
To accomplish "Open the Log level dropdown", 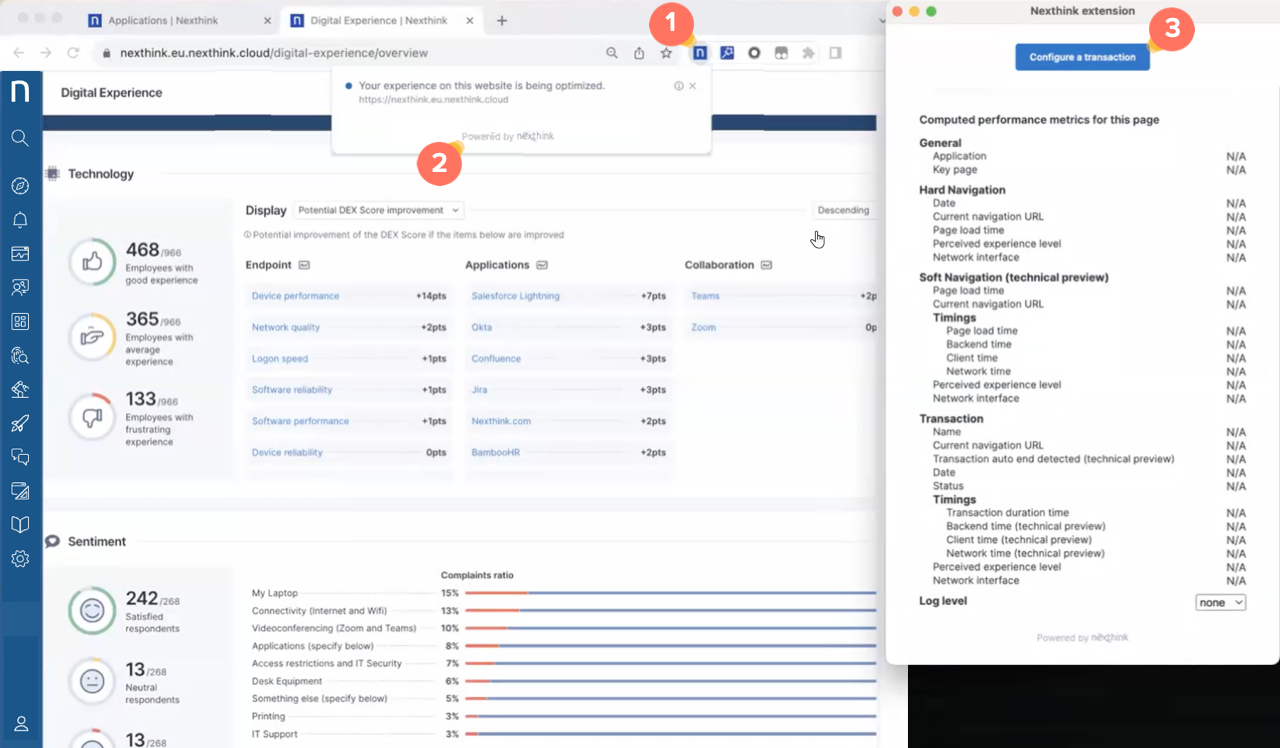I will point(1220,602).
